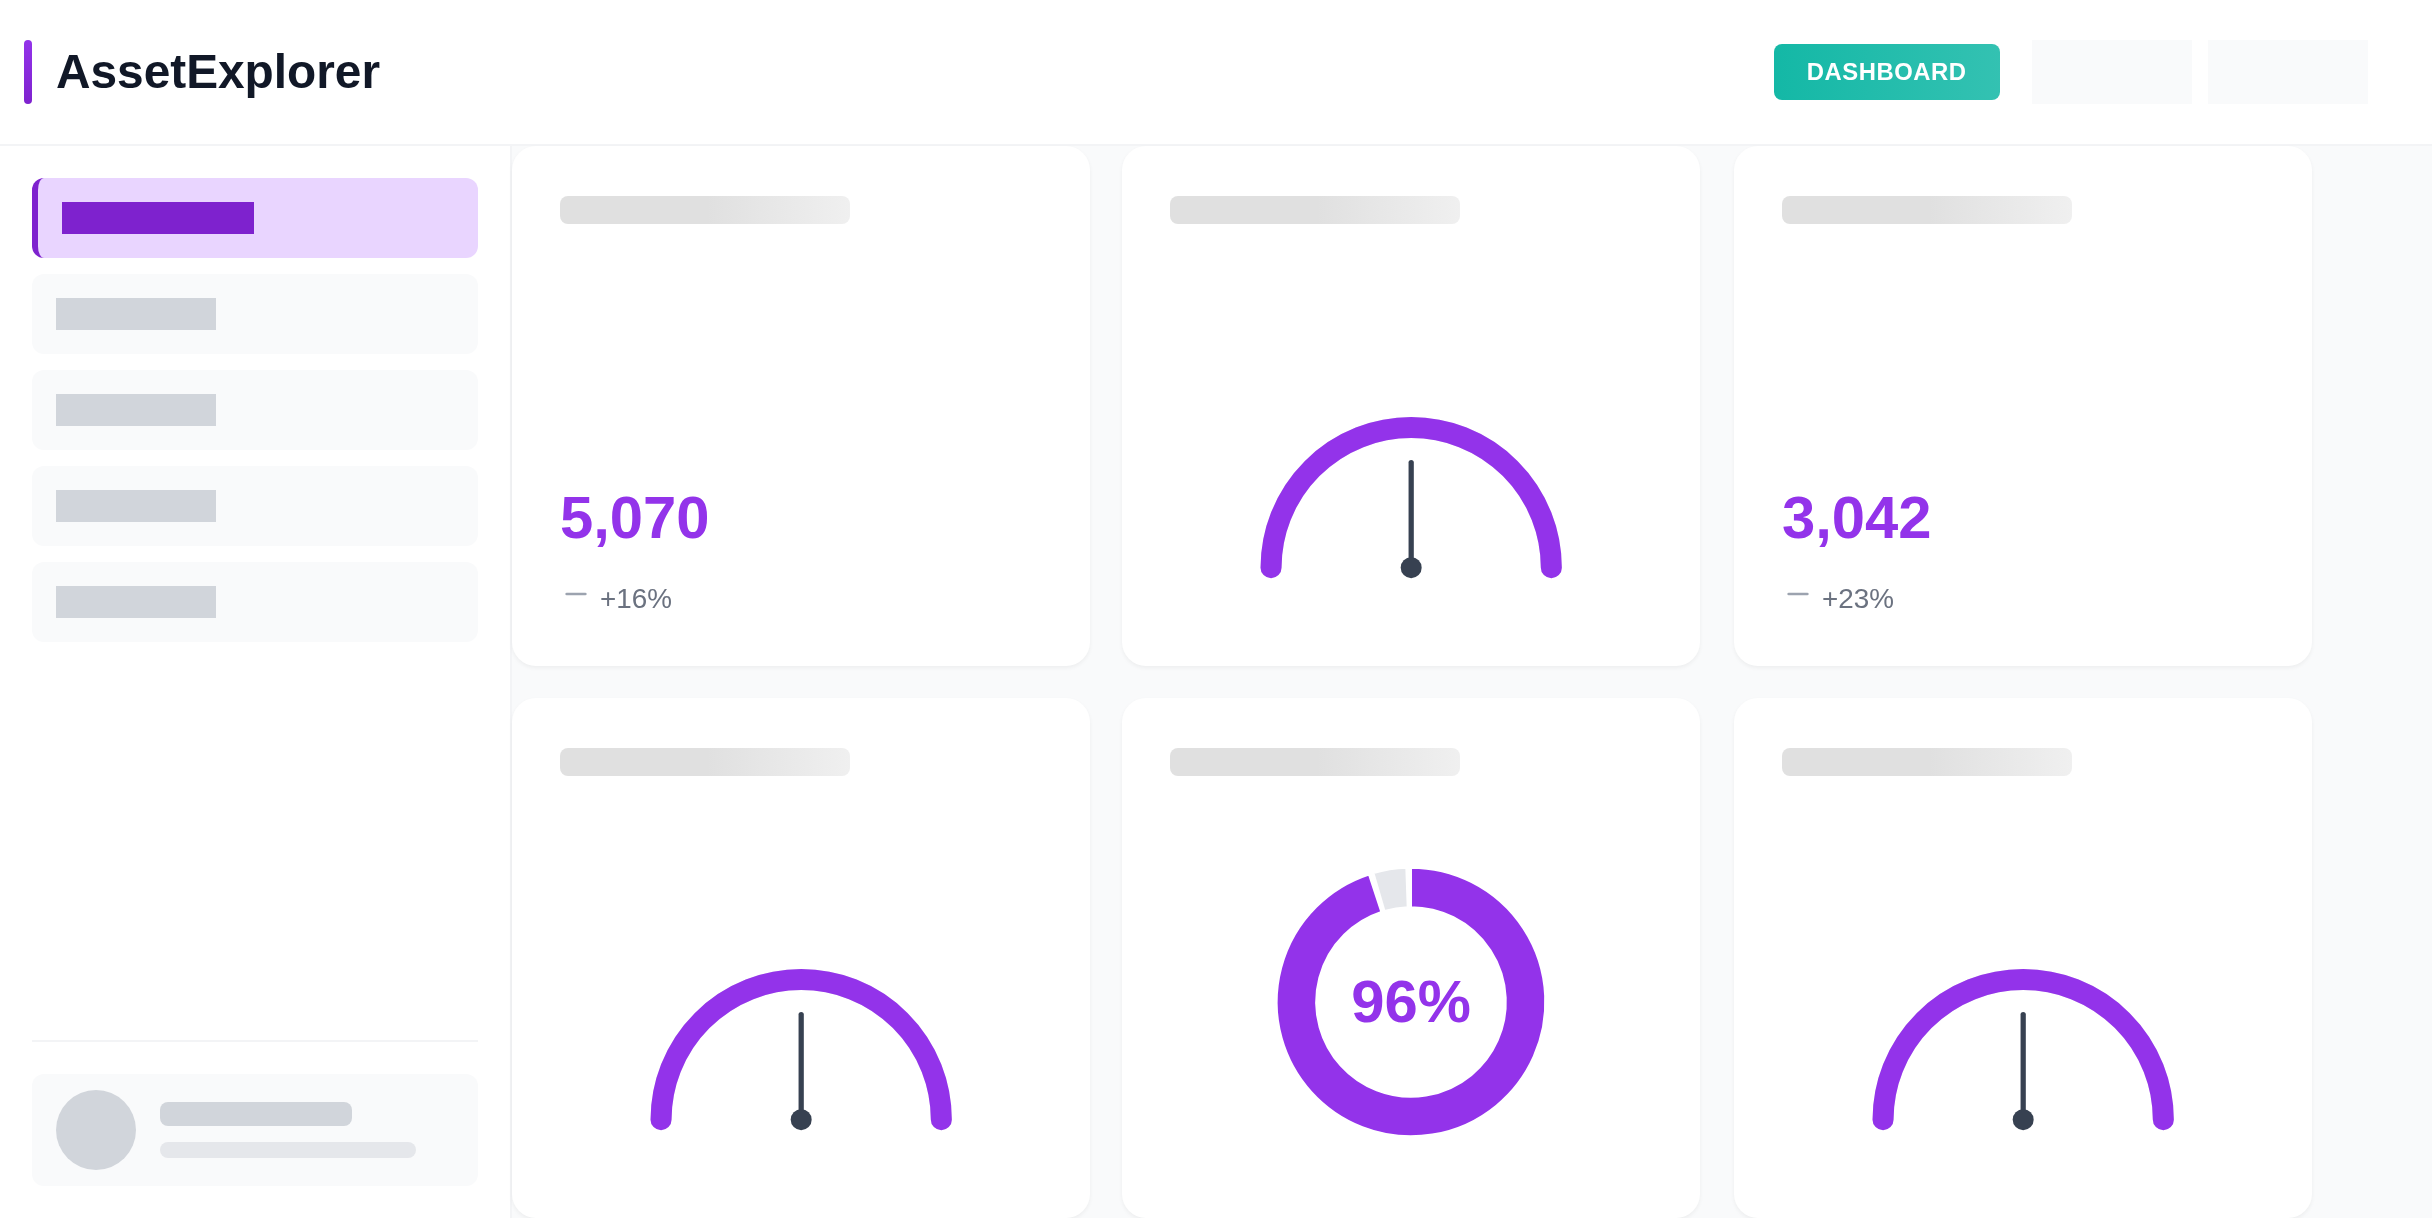Image resolution: width=2432 pixels, height=1218 pixels.
Task: Click the gauge needle pivot below the 5,070 card
Action: pyautogui.click(x=801, y=1120)
